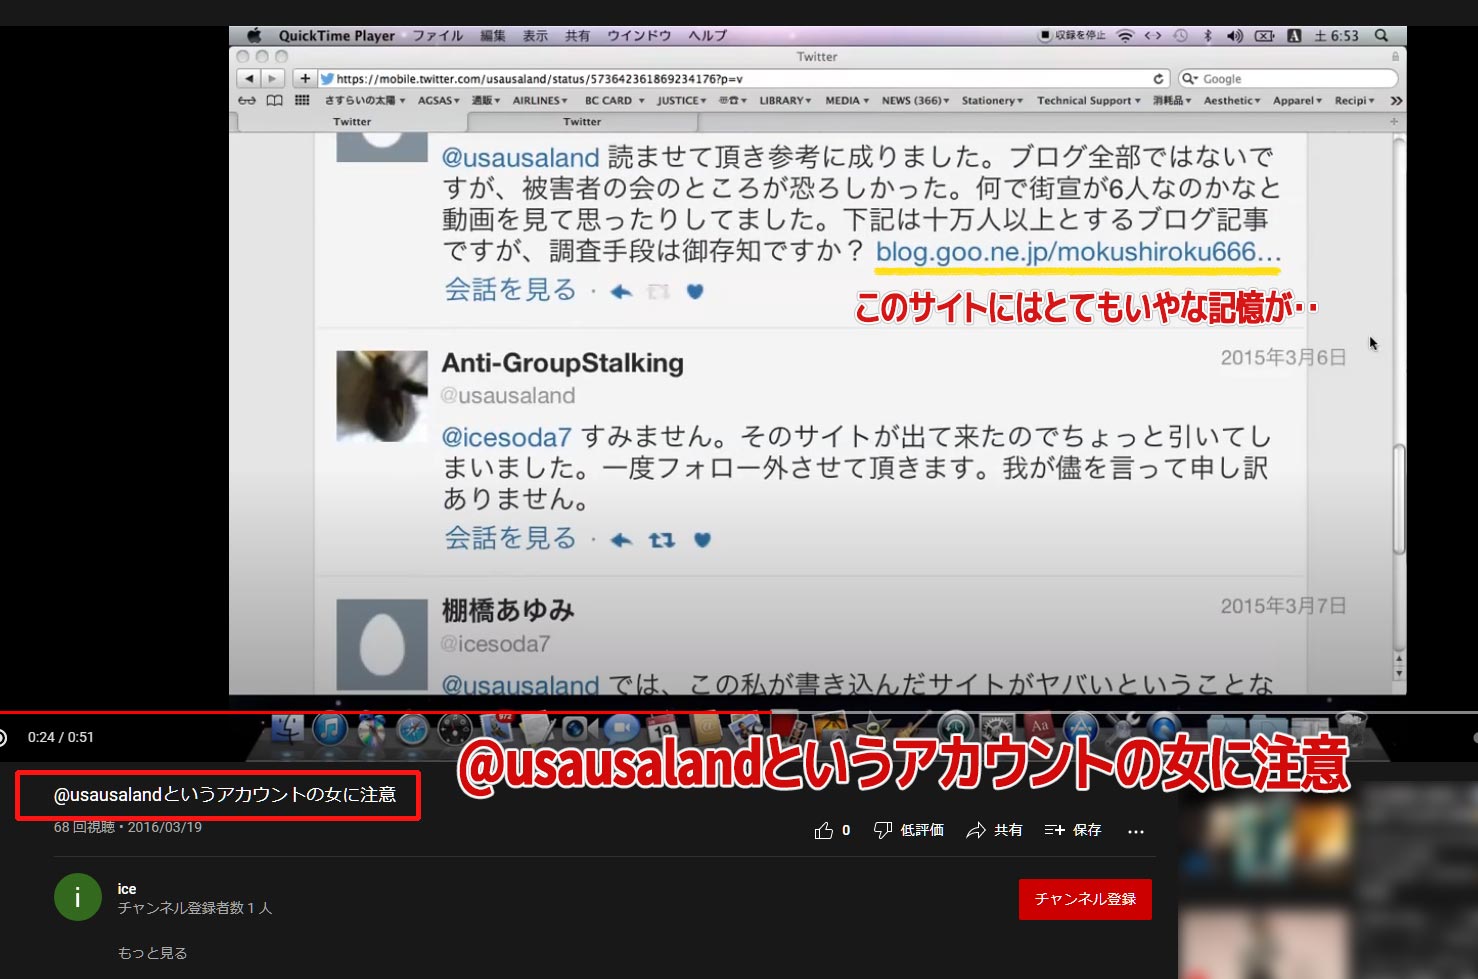Click the egg avatar of 棚橋あゆみ

[x=382, y=645]
